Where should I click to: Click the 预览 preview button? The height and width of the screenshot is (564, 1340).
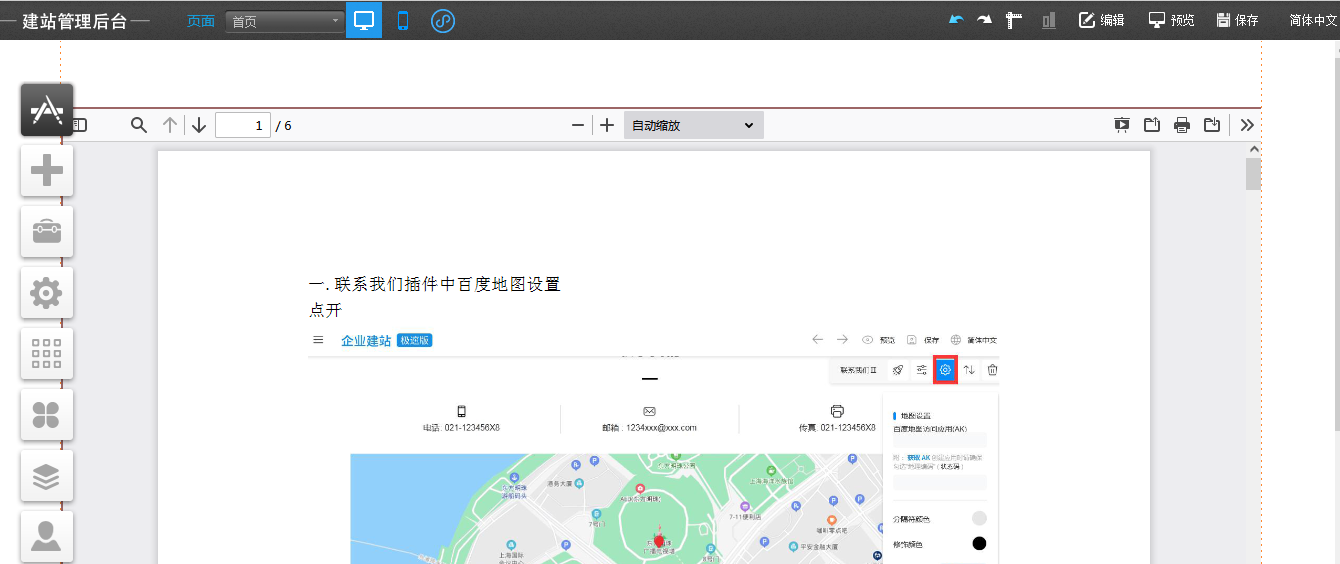(1171, 20)
